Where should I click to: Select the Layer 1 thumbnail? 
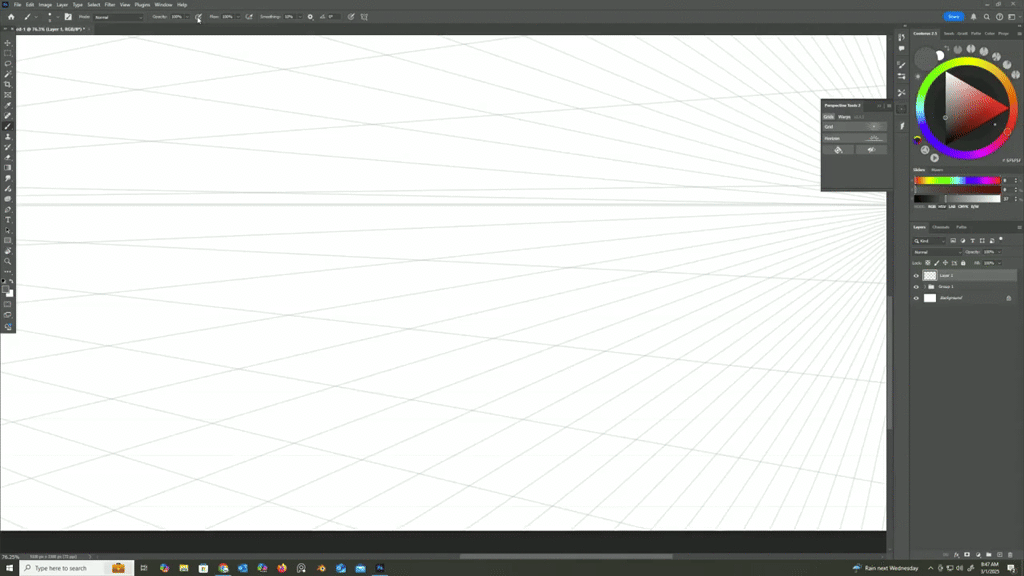point(930,276)
